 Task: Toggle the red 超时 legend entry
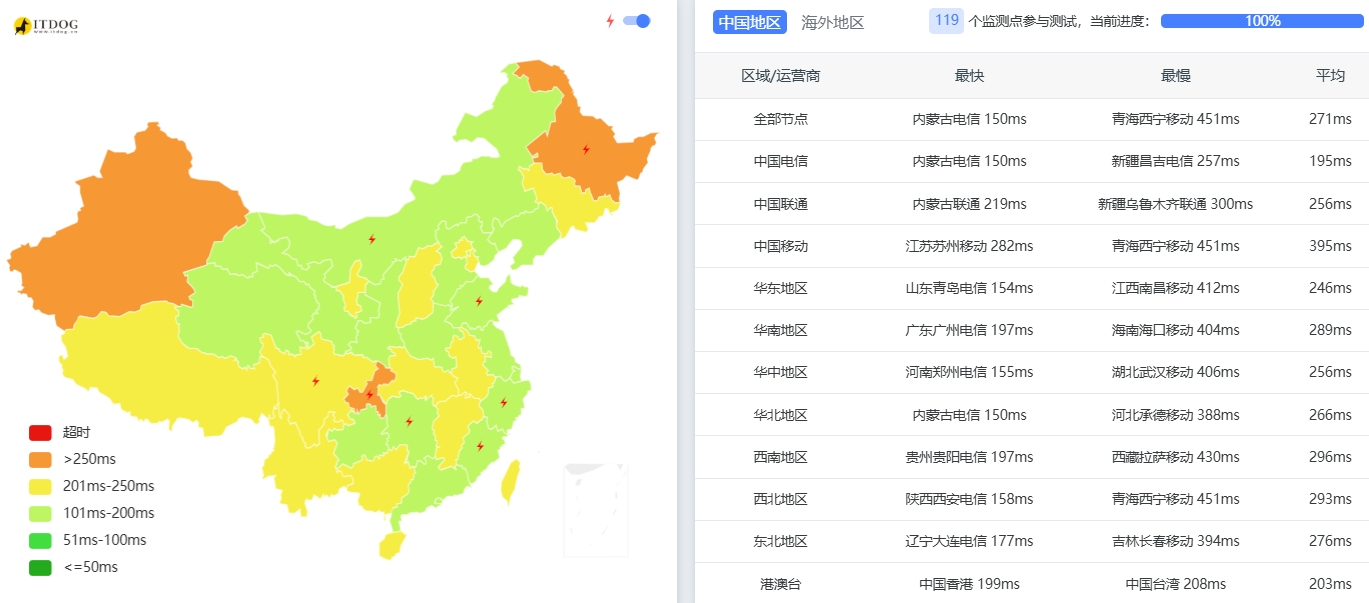tap(60, 432)
